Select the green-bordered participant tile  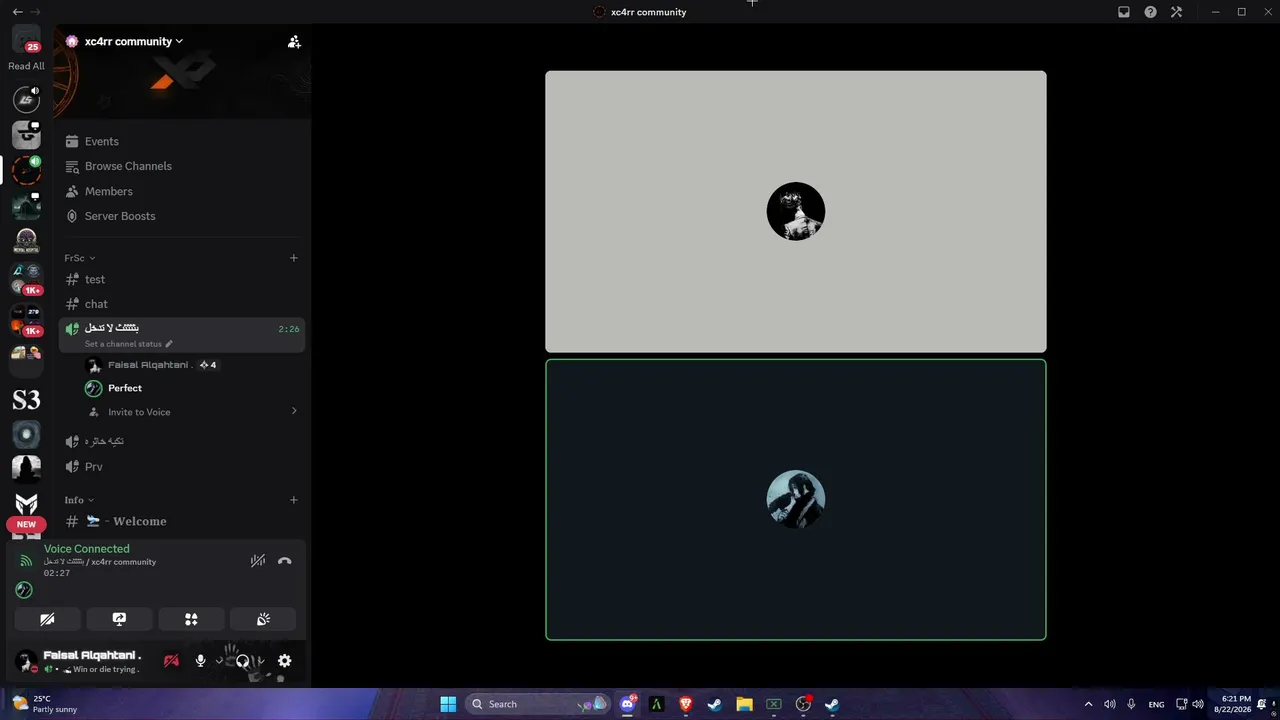click(796, 500)
